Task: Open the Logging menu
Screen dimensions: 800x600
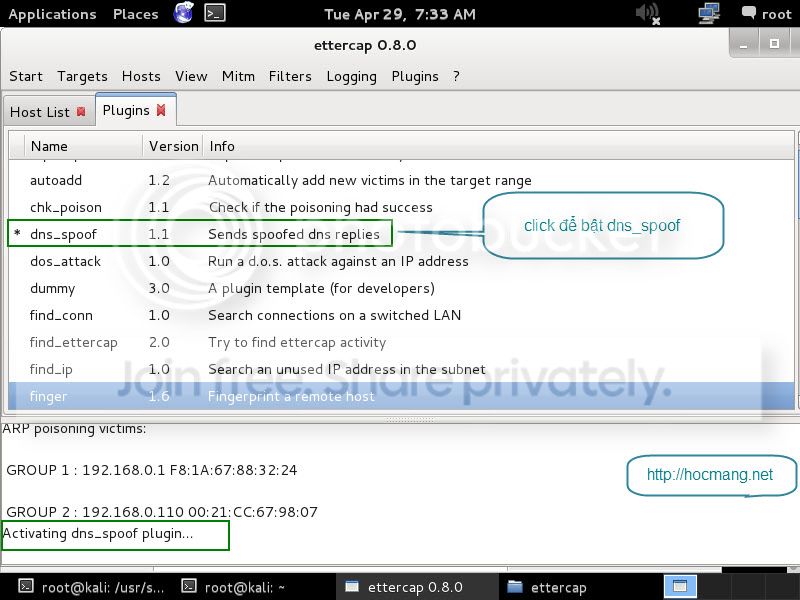Action: 352,77
